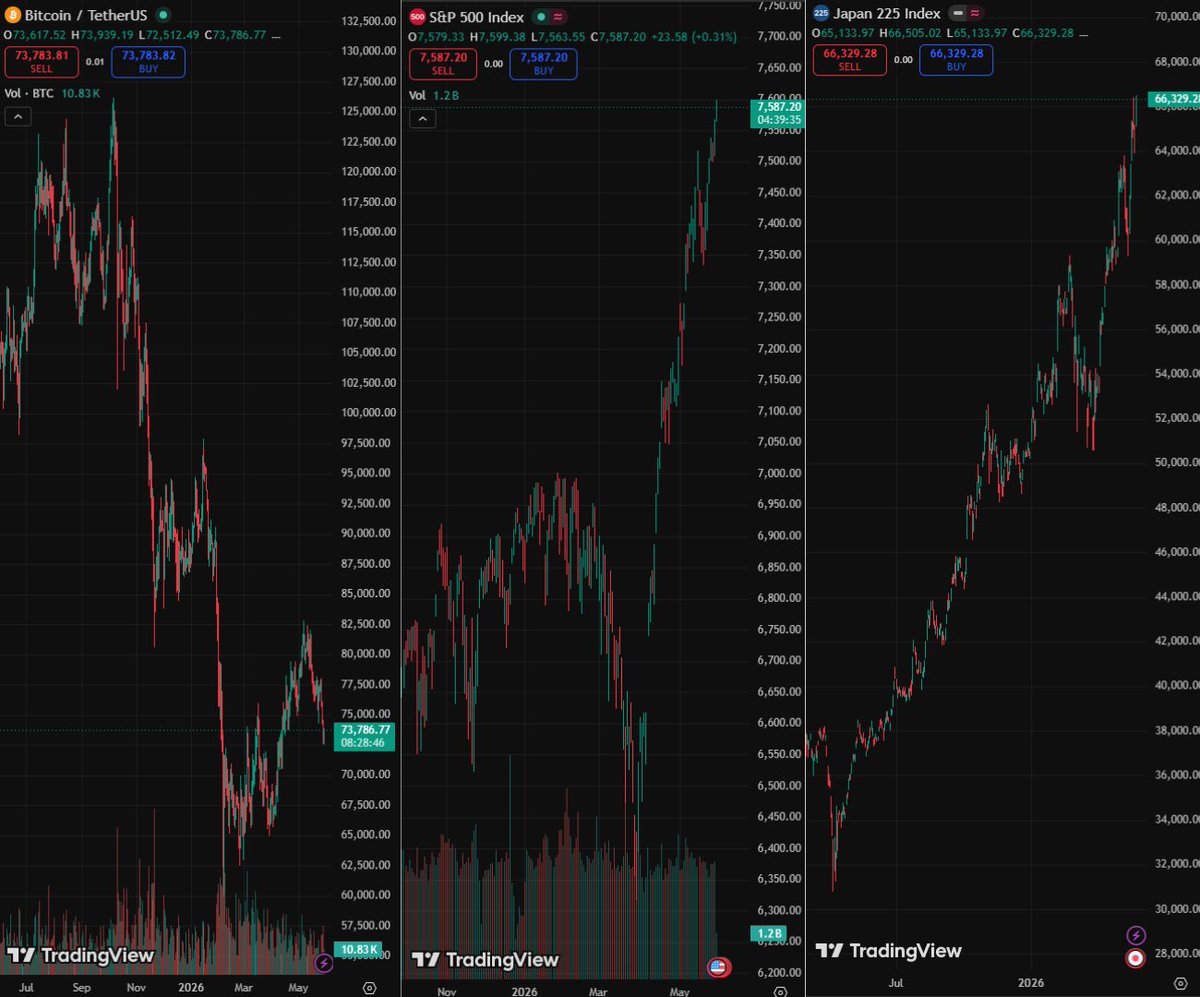Click the Sep label on Bitcoin time axis

click(83, 988)
